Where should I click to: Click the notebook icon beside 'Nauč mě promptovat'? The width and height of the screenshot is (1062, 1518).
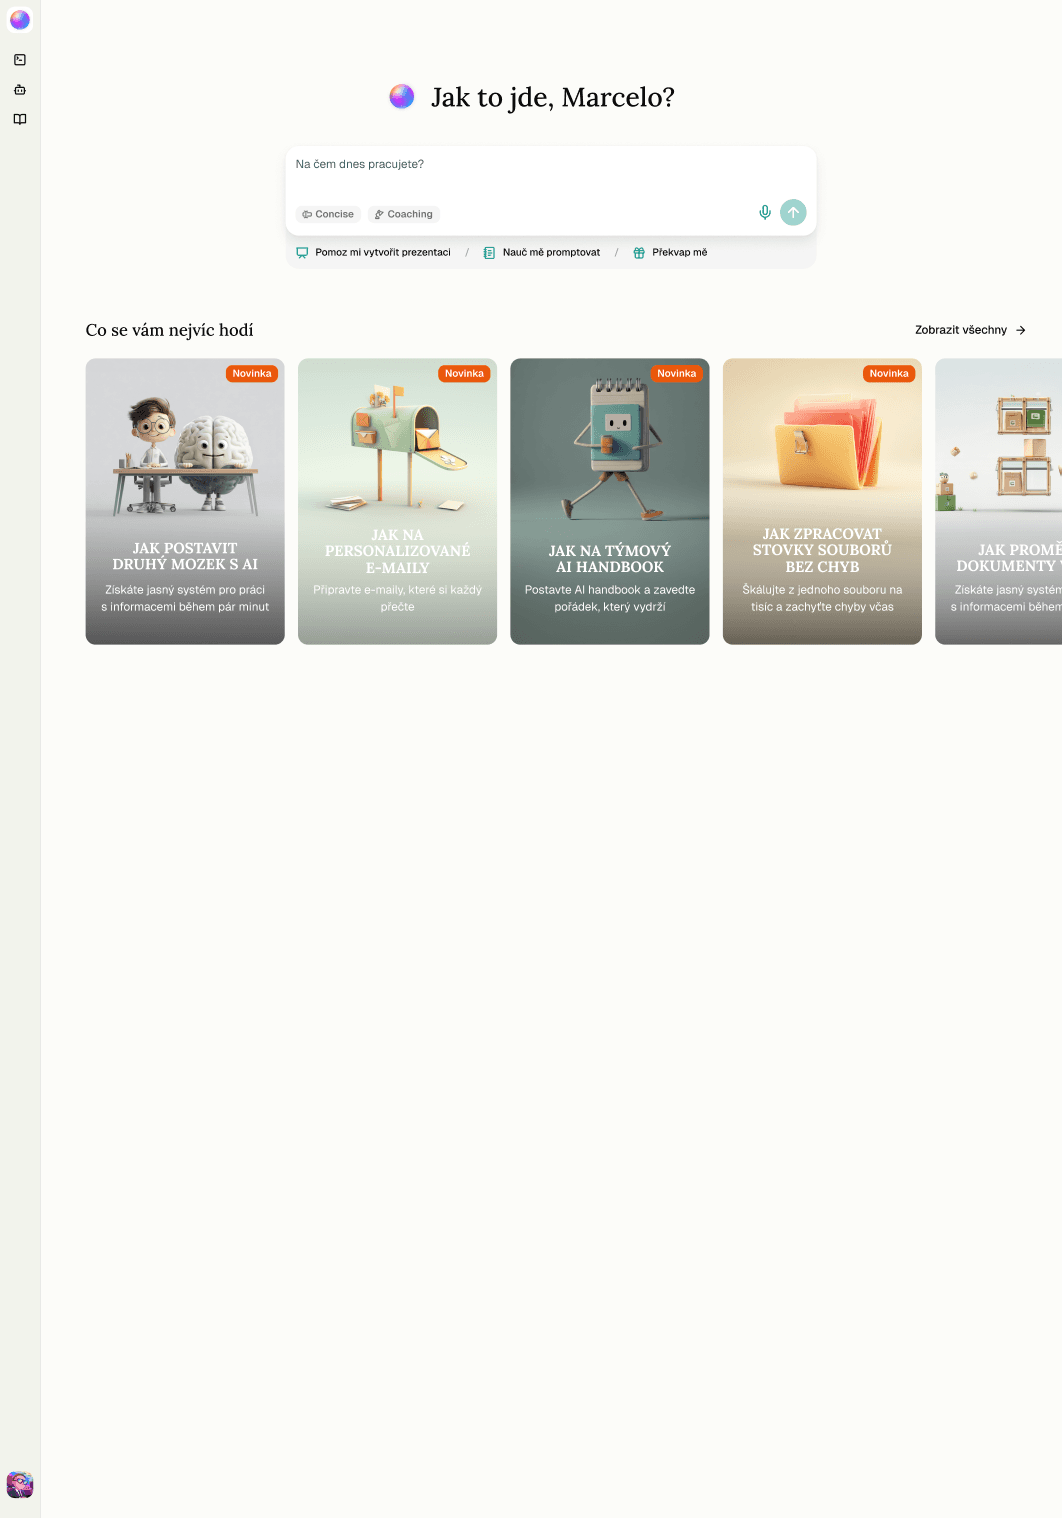pos(489,253)
